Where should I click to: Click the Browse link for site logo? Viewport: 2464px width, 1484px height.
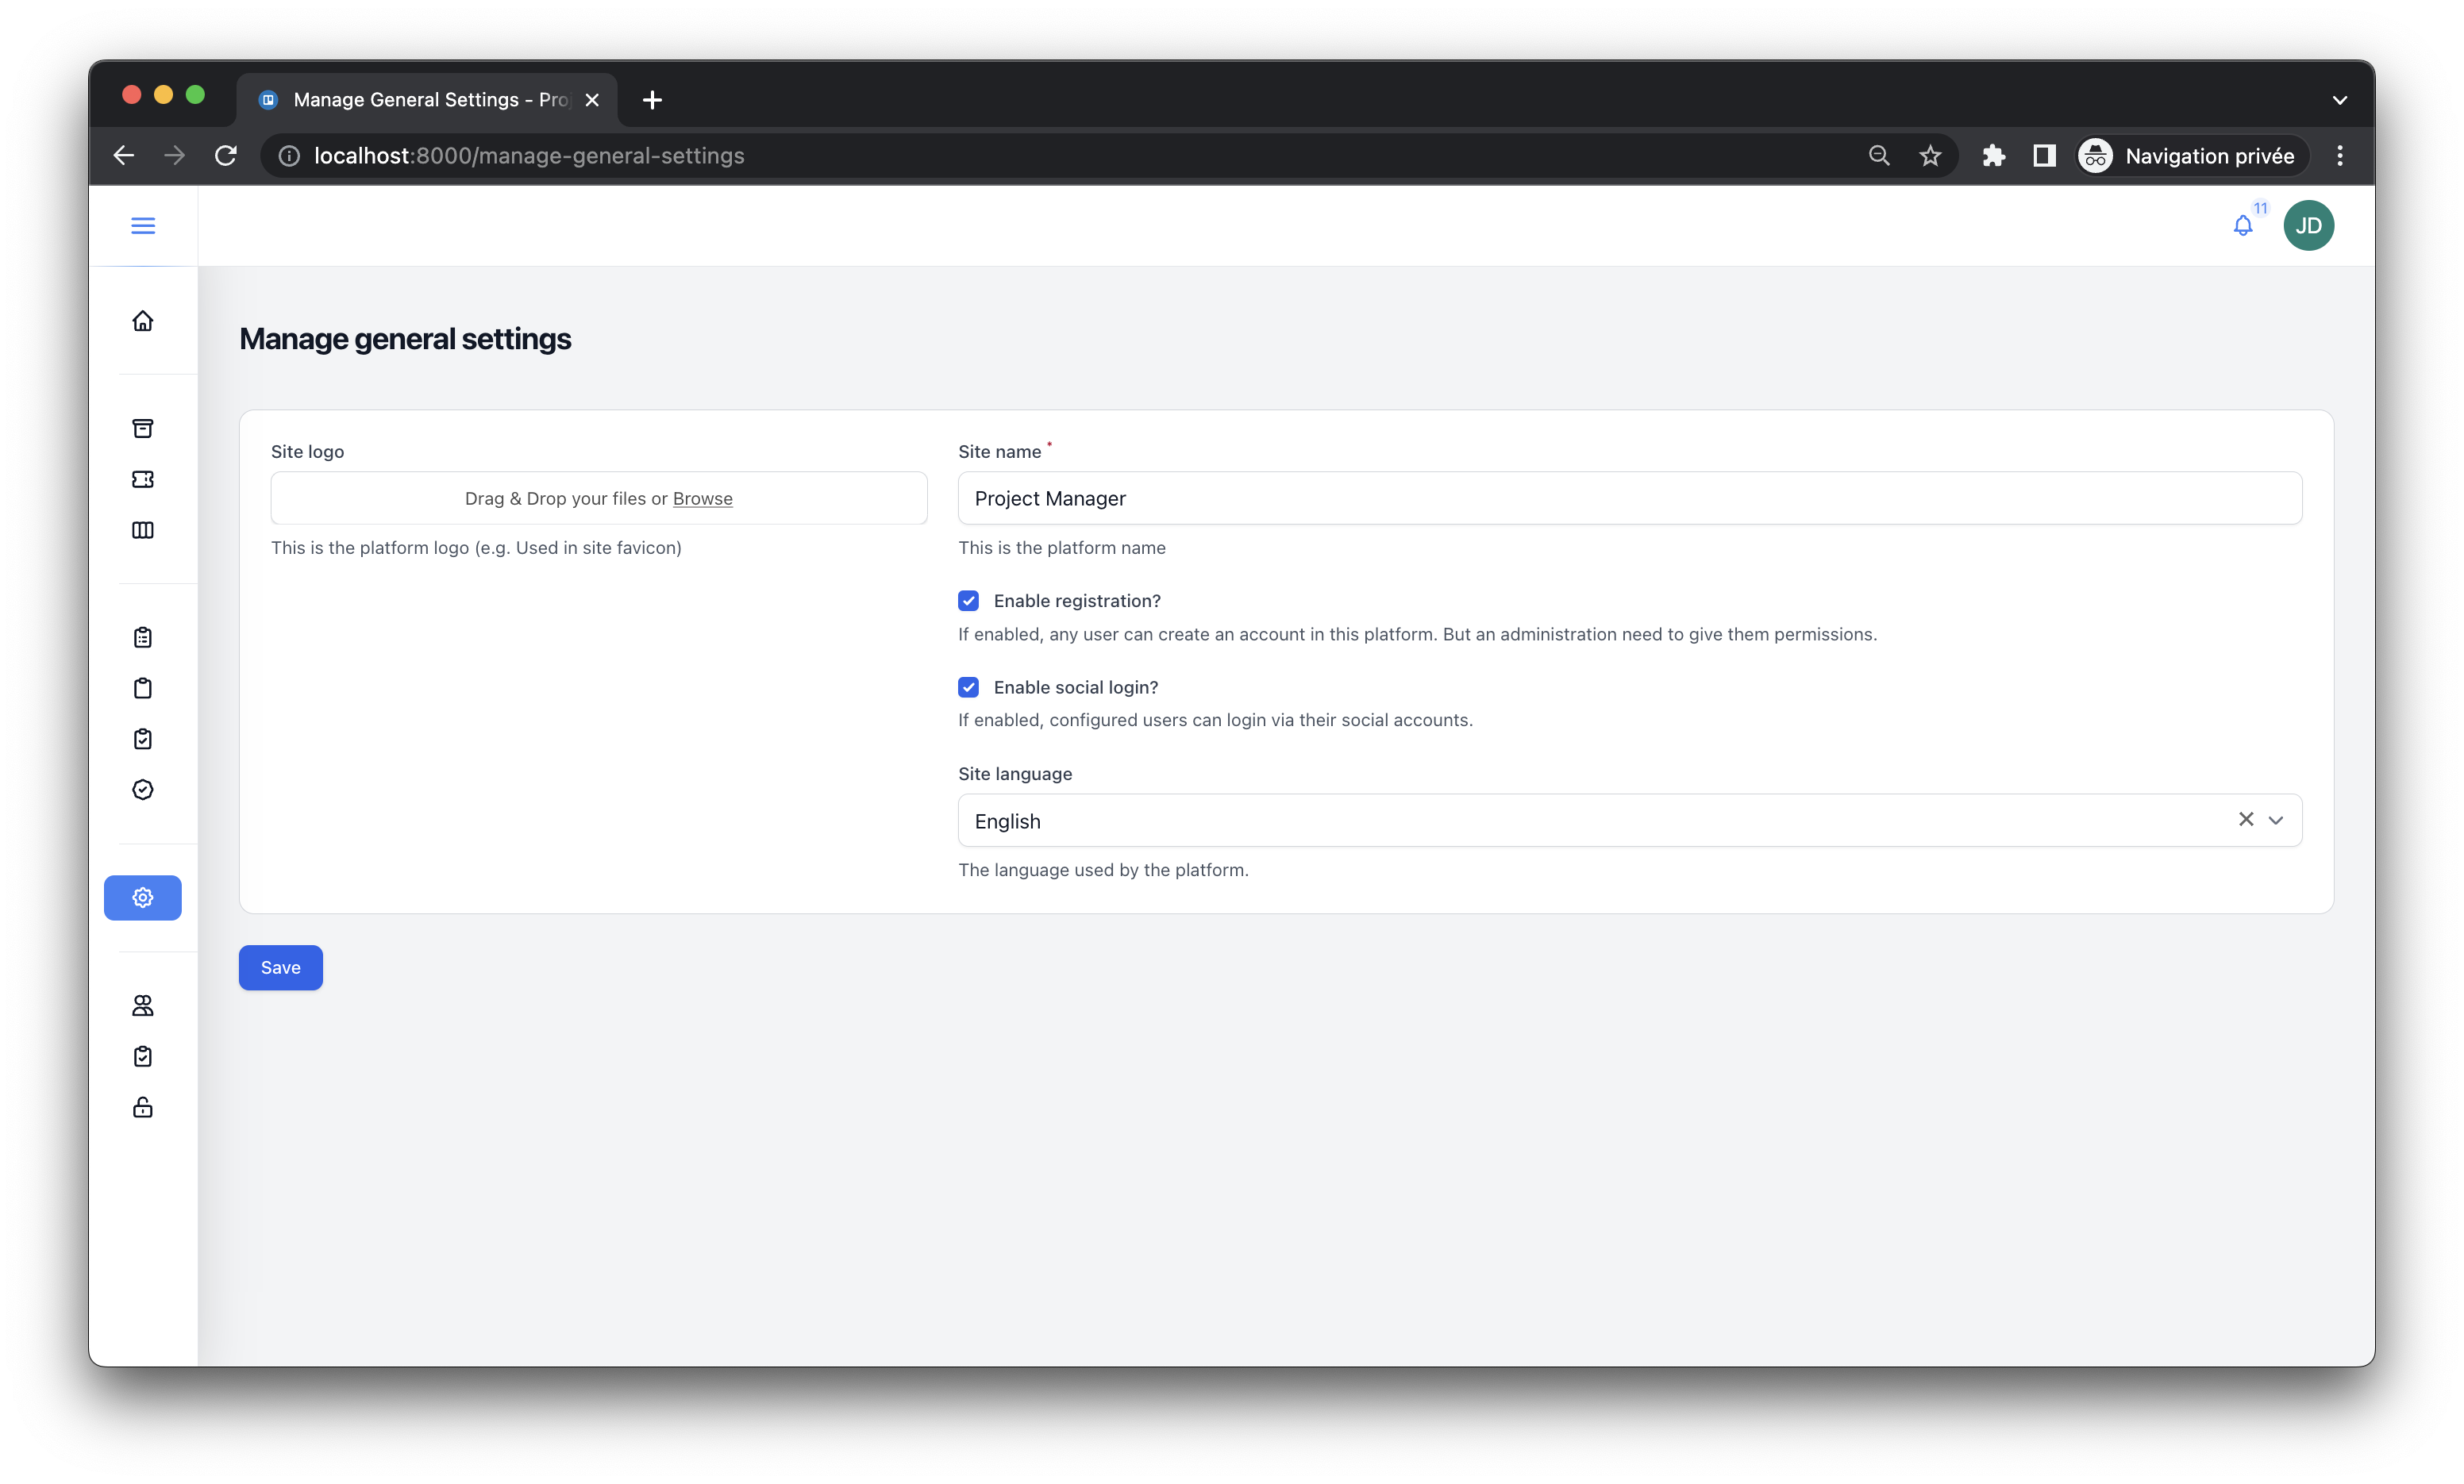(x=702, y=498)
